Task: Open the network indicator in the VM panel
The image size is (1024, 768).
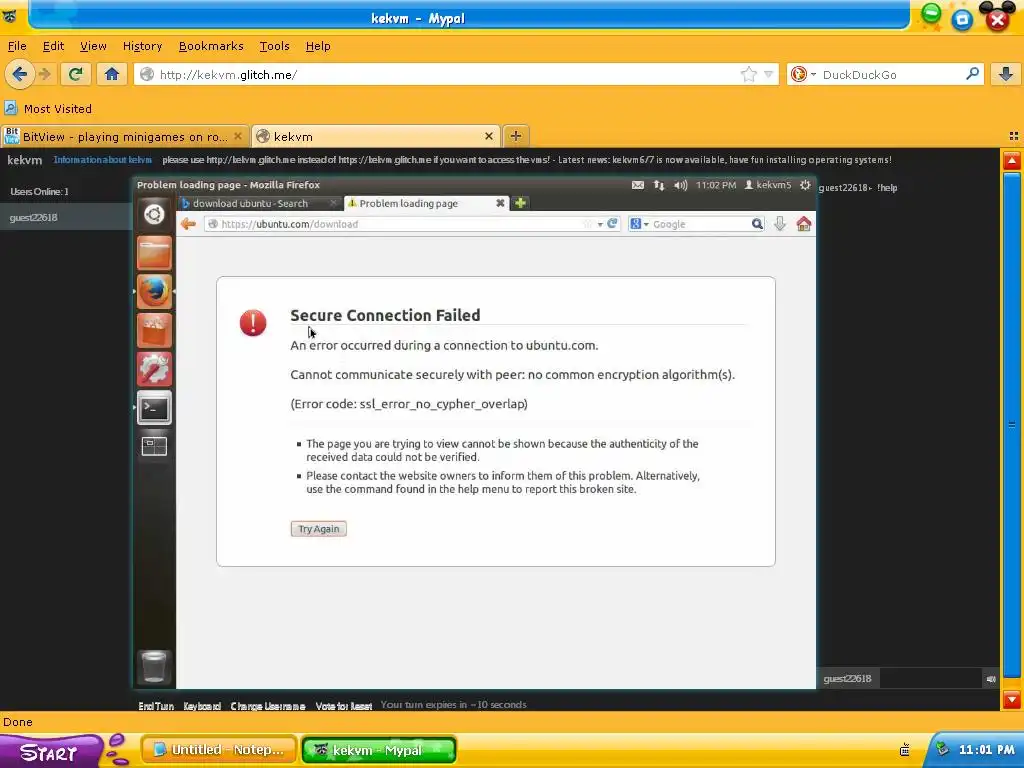Action: pyautogui.click(x=659, y=185)
